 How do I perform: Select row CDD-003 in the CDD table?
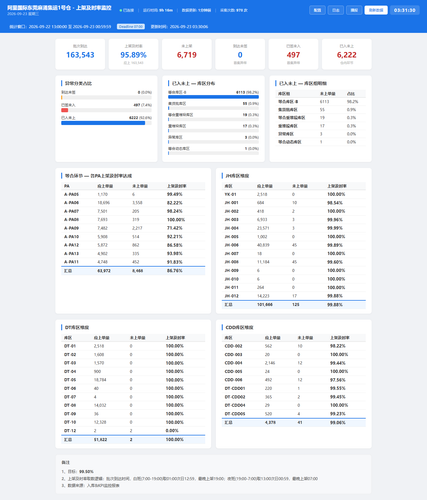294,355
